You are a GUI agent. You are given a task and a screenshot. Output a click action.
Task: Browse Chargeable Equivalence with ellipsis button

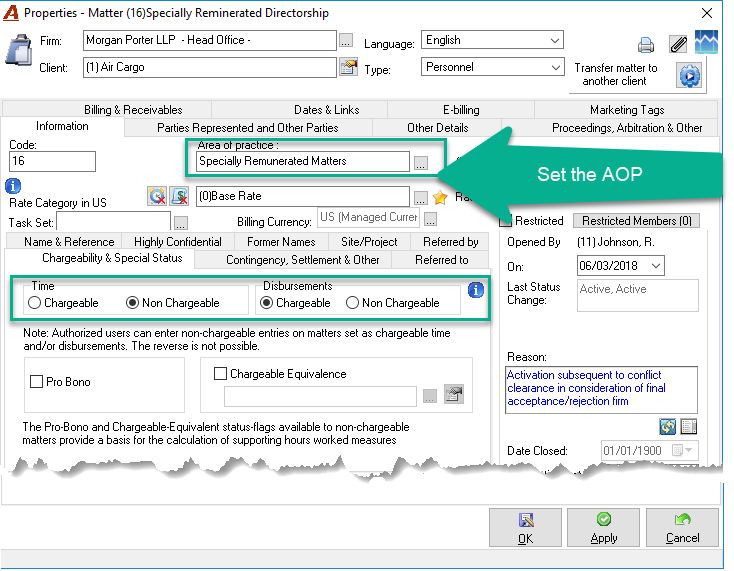tap(430, 396)
